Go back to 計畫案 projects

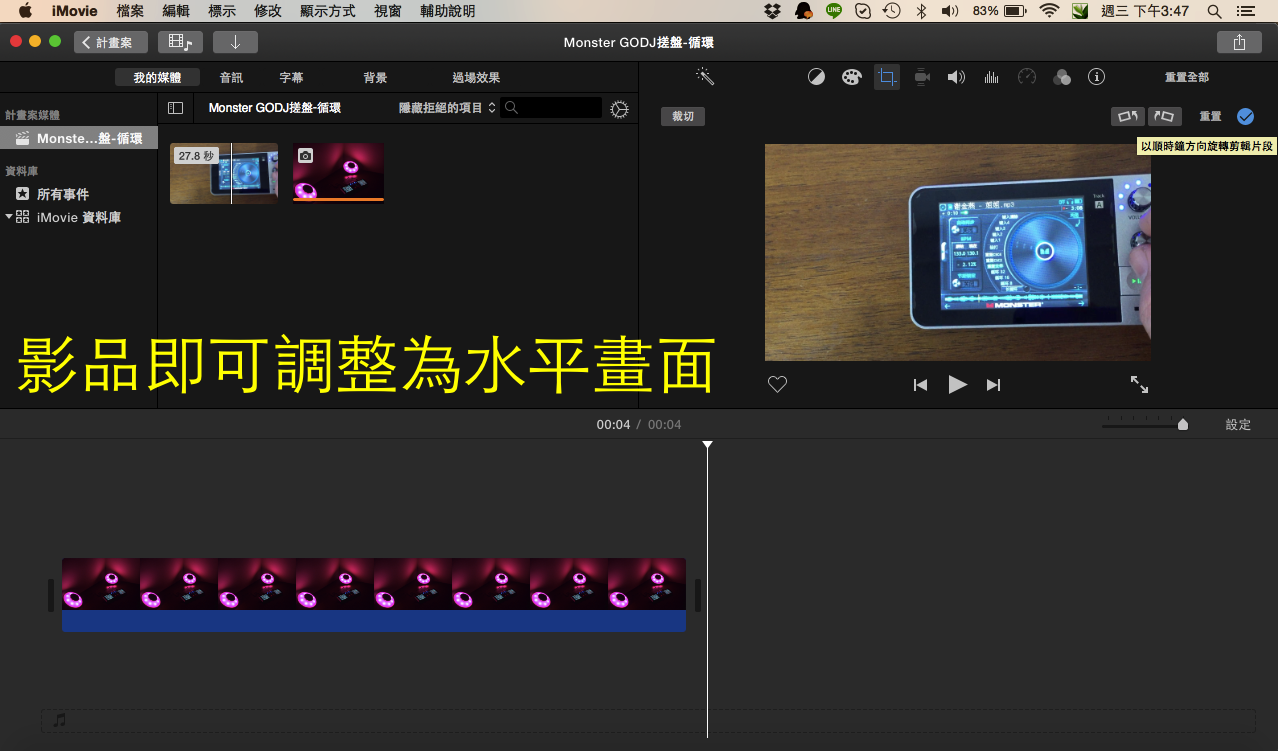click(111, 42)
